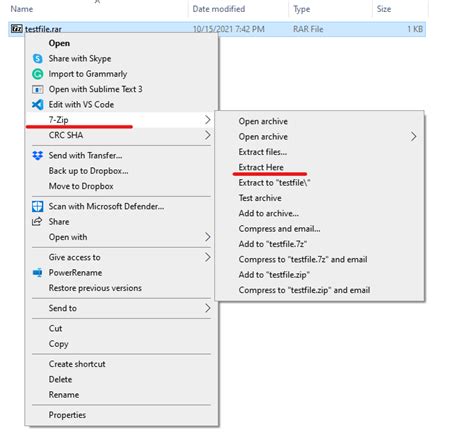The height and width of the screenshot is (436, 474).
Task: Click the 10/15/2021 7:42 PM date cell
Action: pyautogui.click(x=229, y=29)
